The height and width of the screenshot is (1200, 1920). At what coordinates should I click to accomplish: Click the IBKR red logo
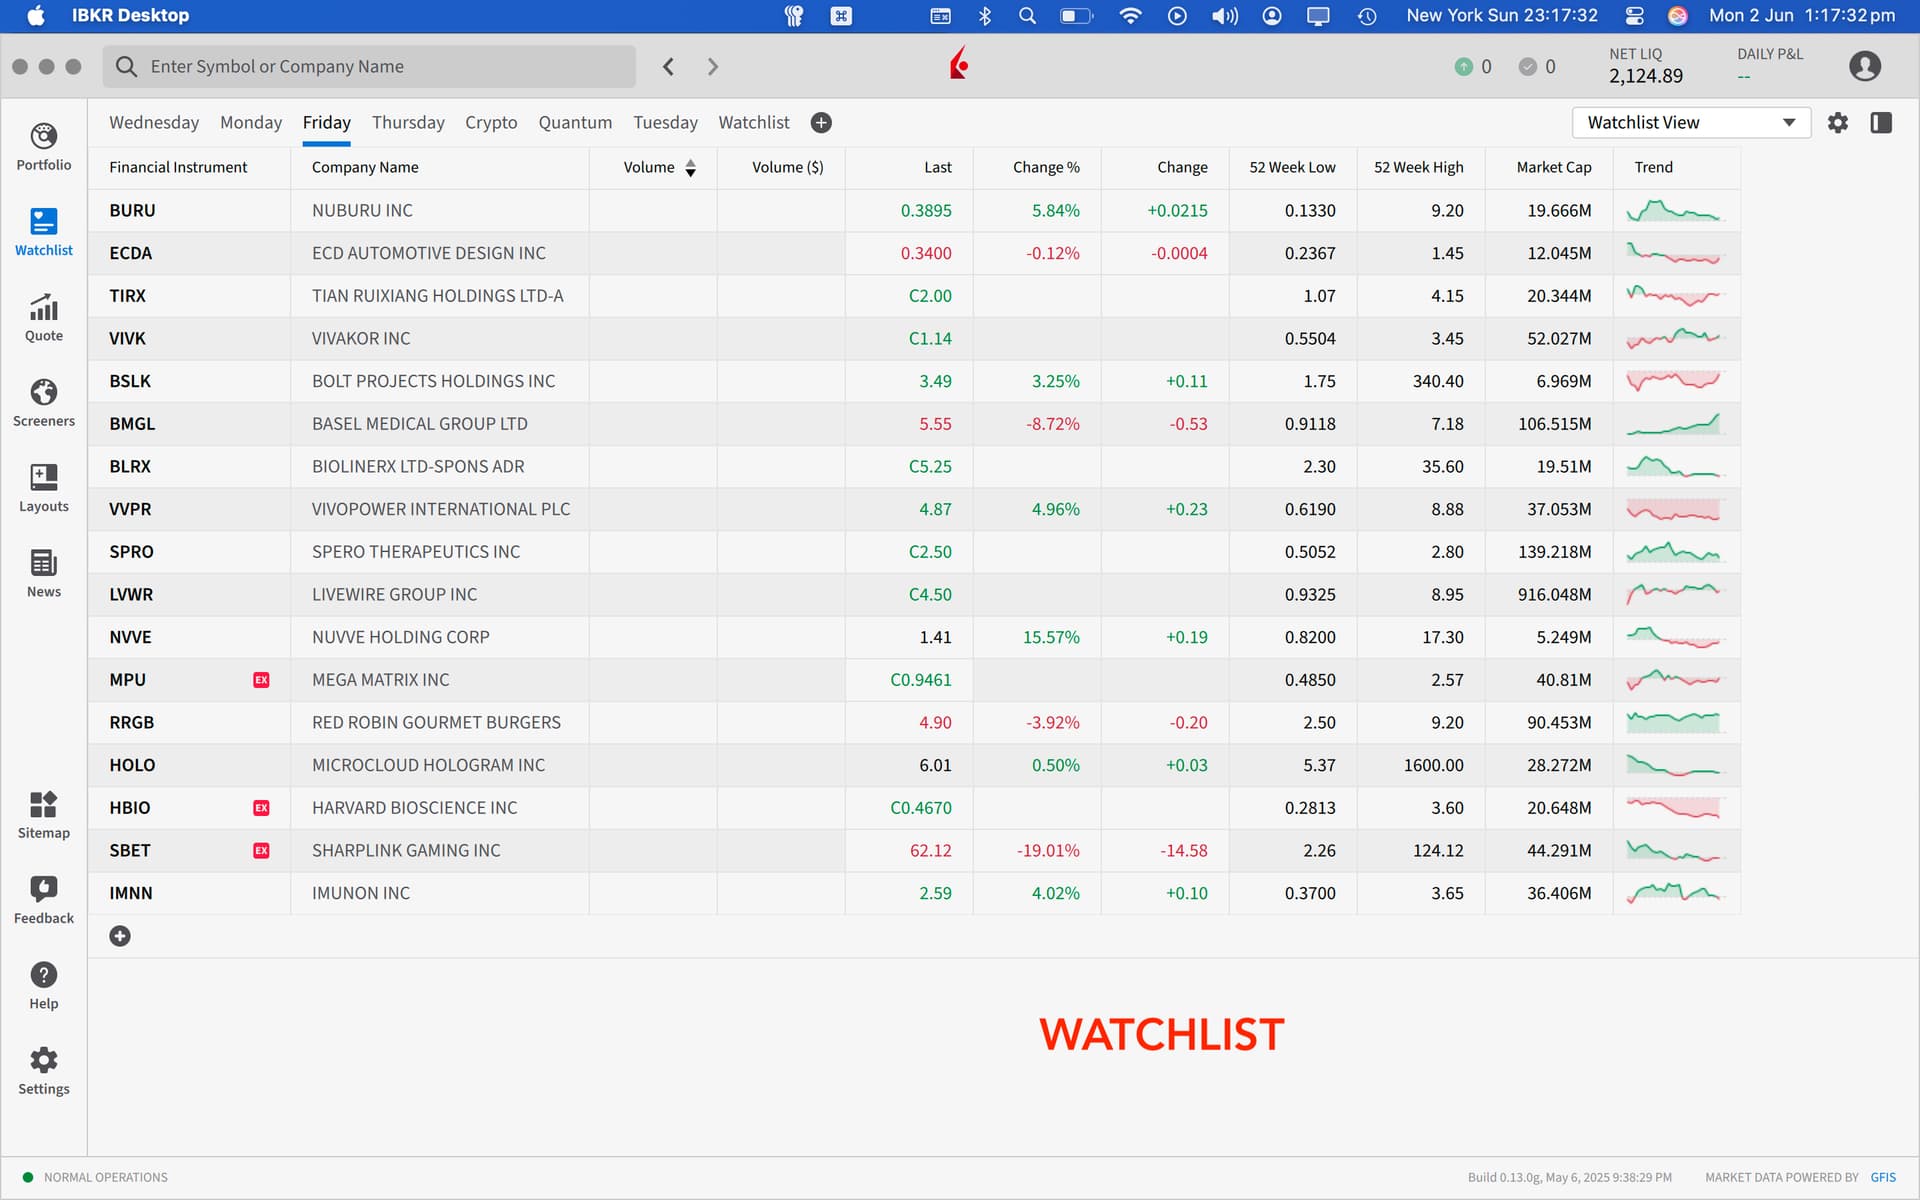pyautogui.click(x=959, y=64)
